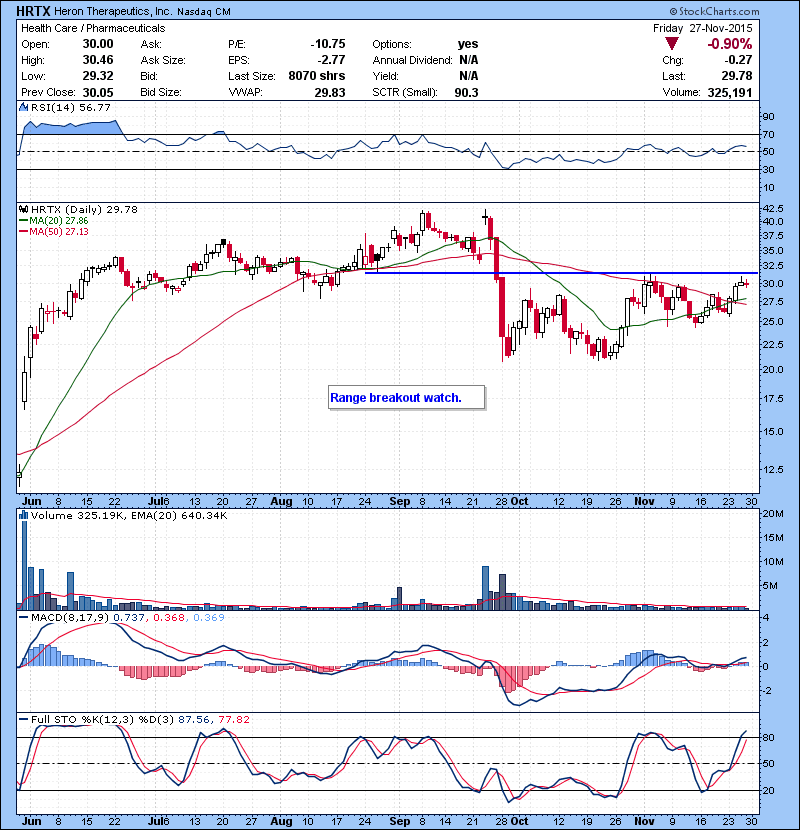This screenshot has height=830, width=800.
Task: Click the volume bars icon beside Volume label
Action: click(23, 515)
